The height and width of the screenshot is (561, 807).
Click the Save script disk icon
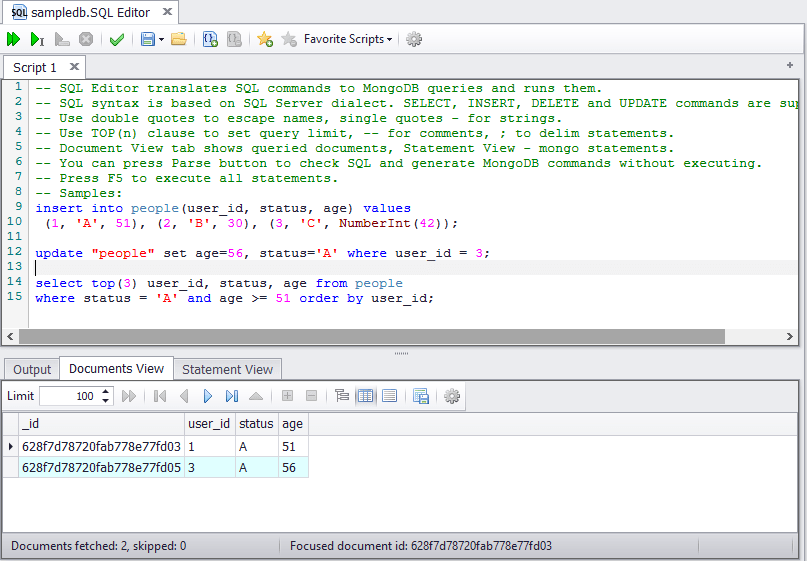tap(147, 39)
